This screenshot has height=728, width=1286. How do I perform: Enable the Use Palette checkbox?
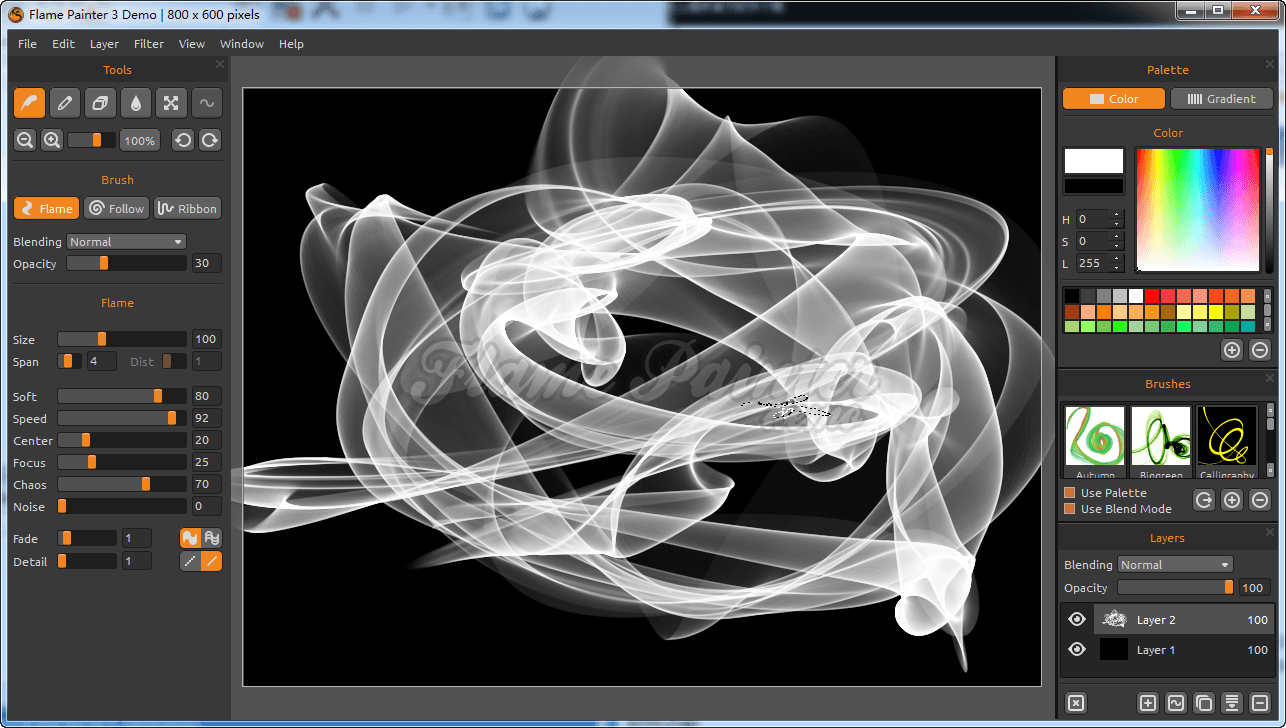coord(1068,492)
